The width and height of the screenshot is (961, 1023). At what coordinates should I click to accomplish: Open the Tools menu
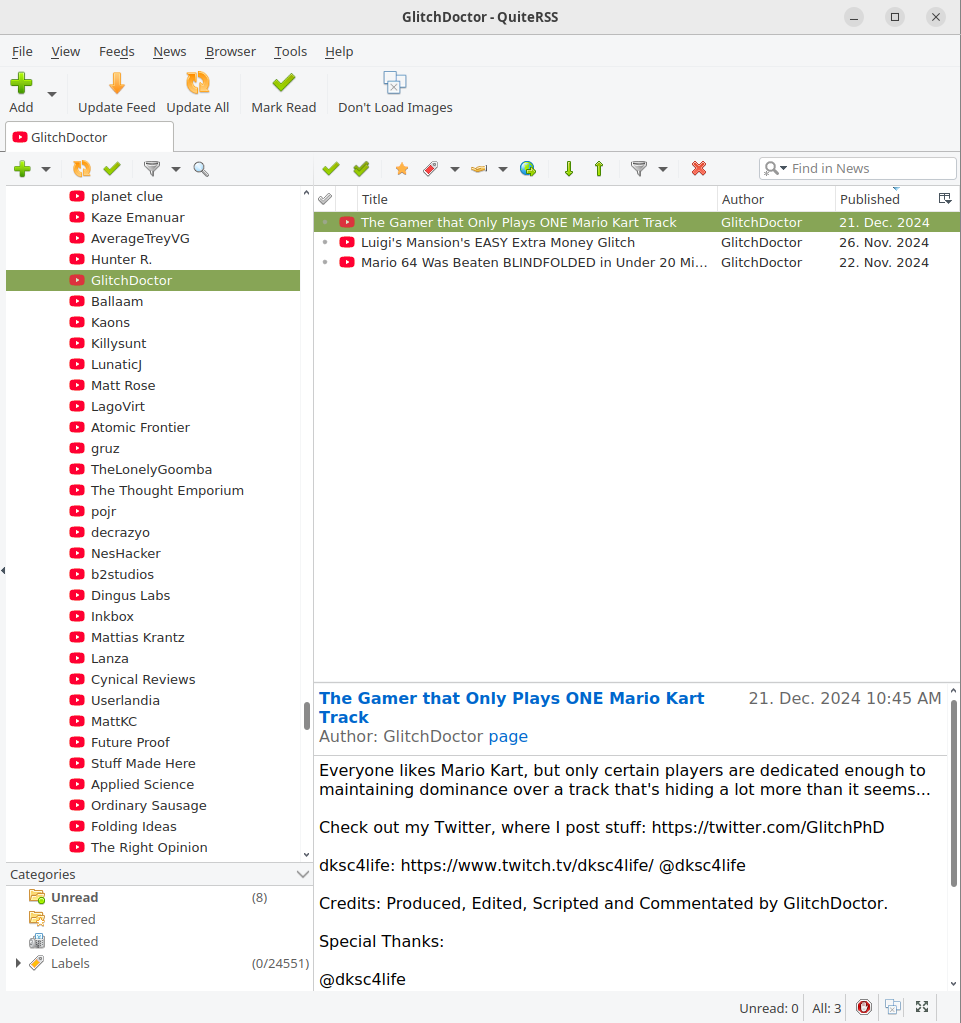pos(290,52)
